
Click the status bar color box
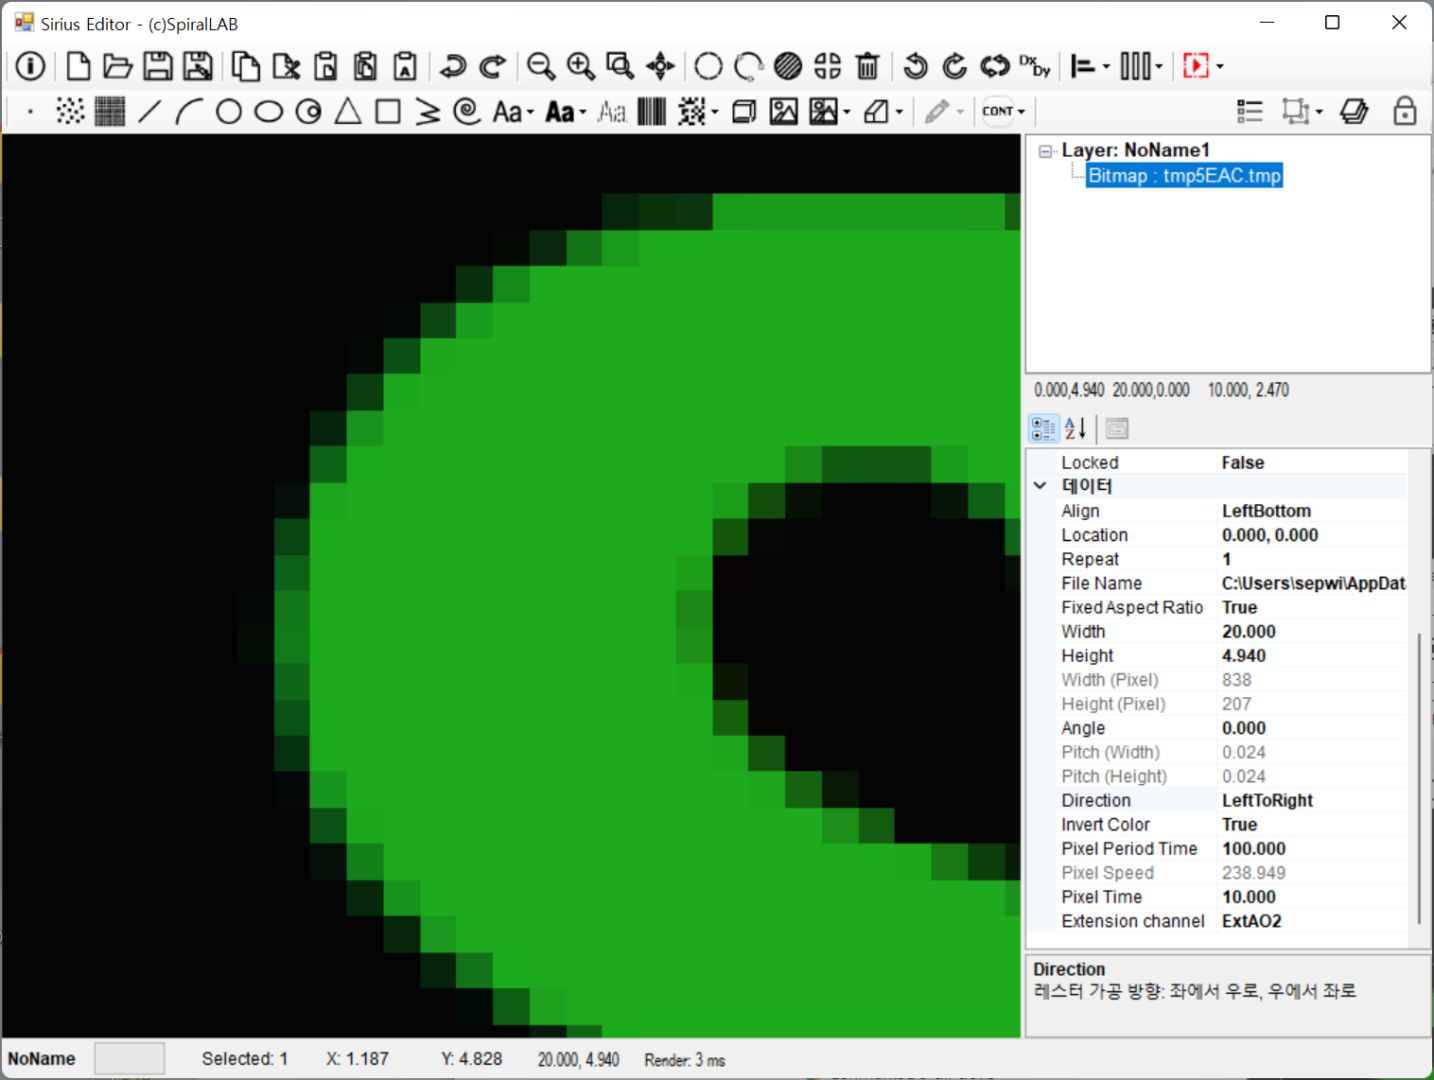[129, 1059]
